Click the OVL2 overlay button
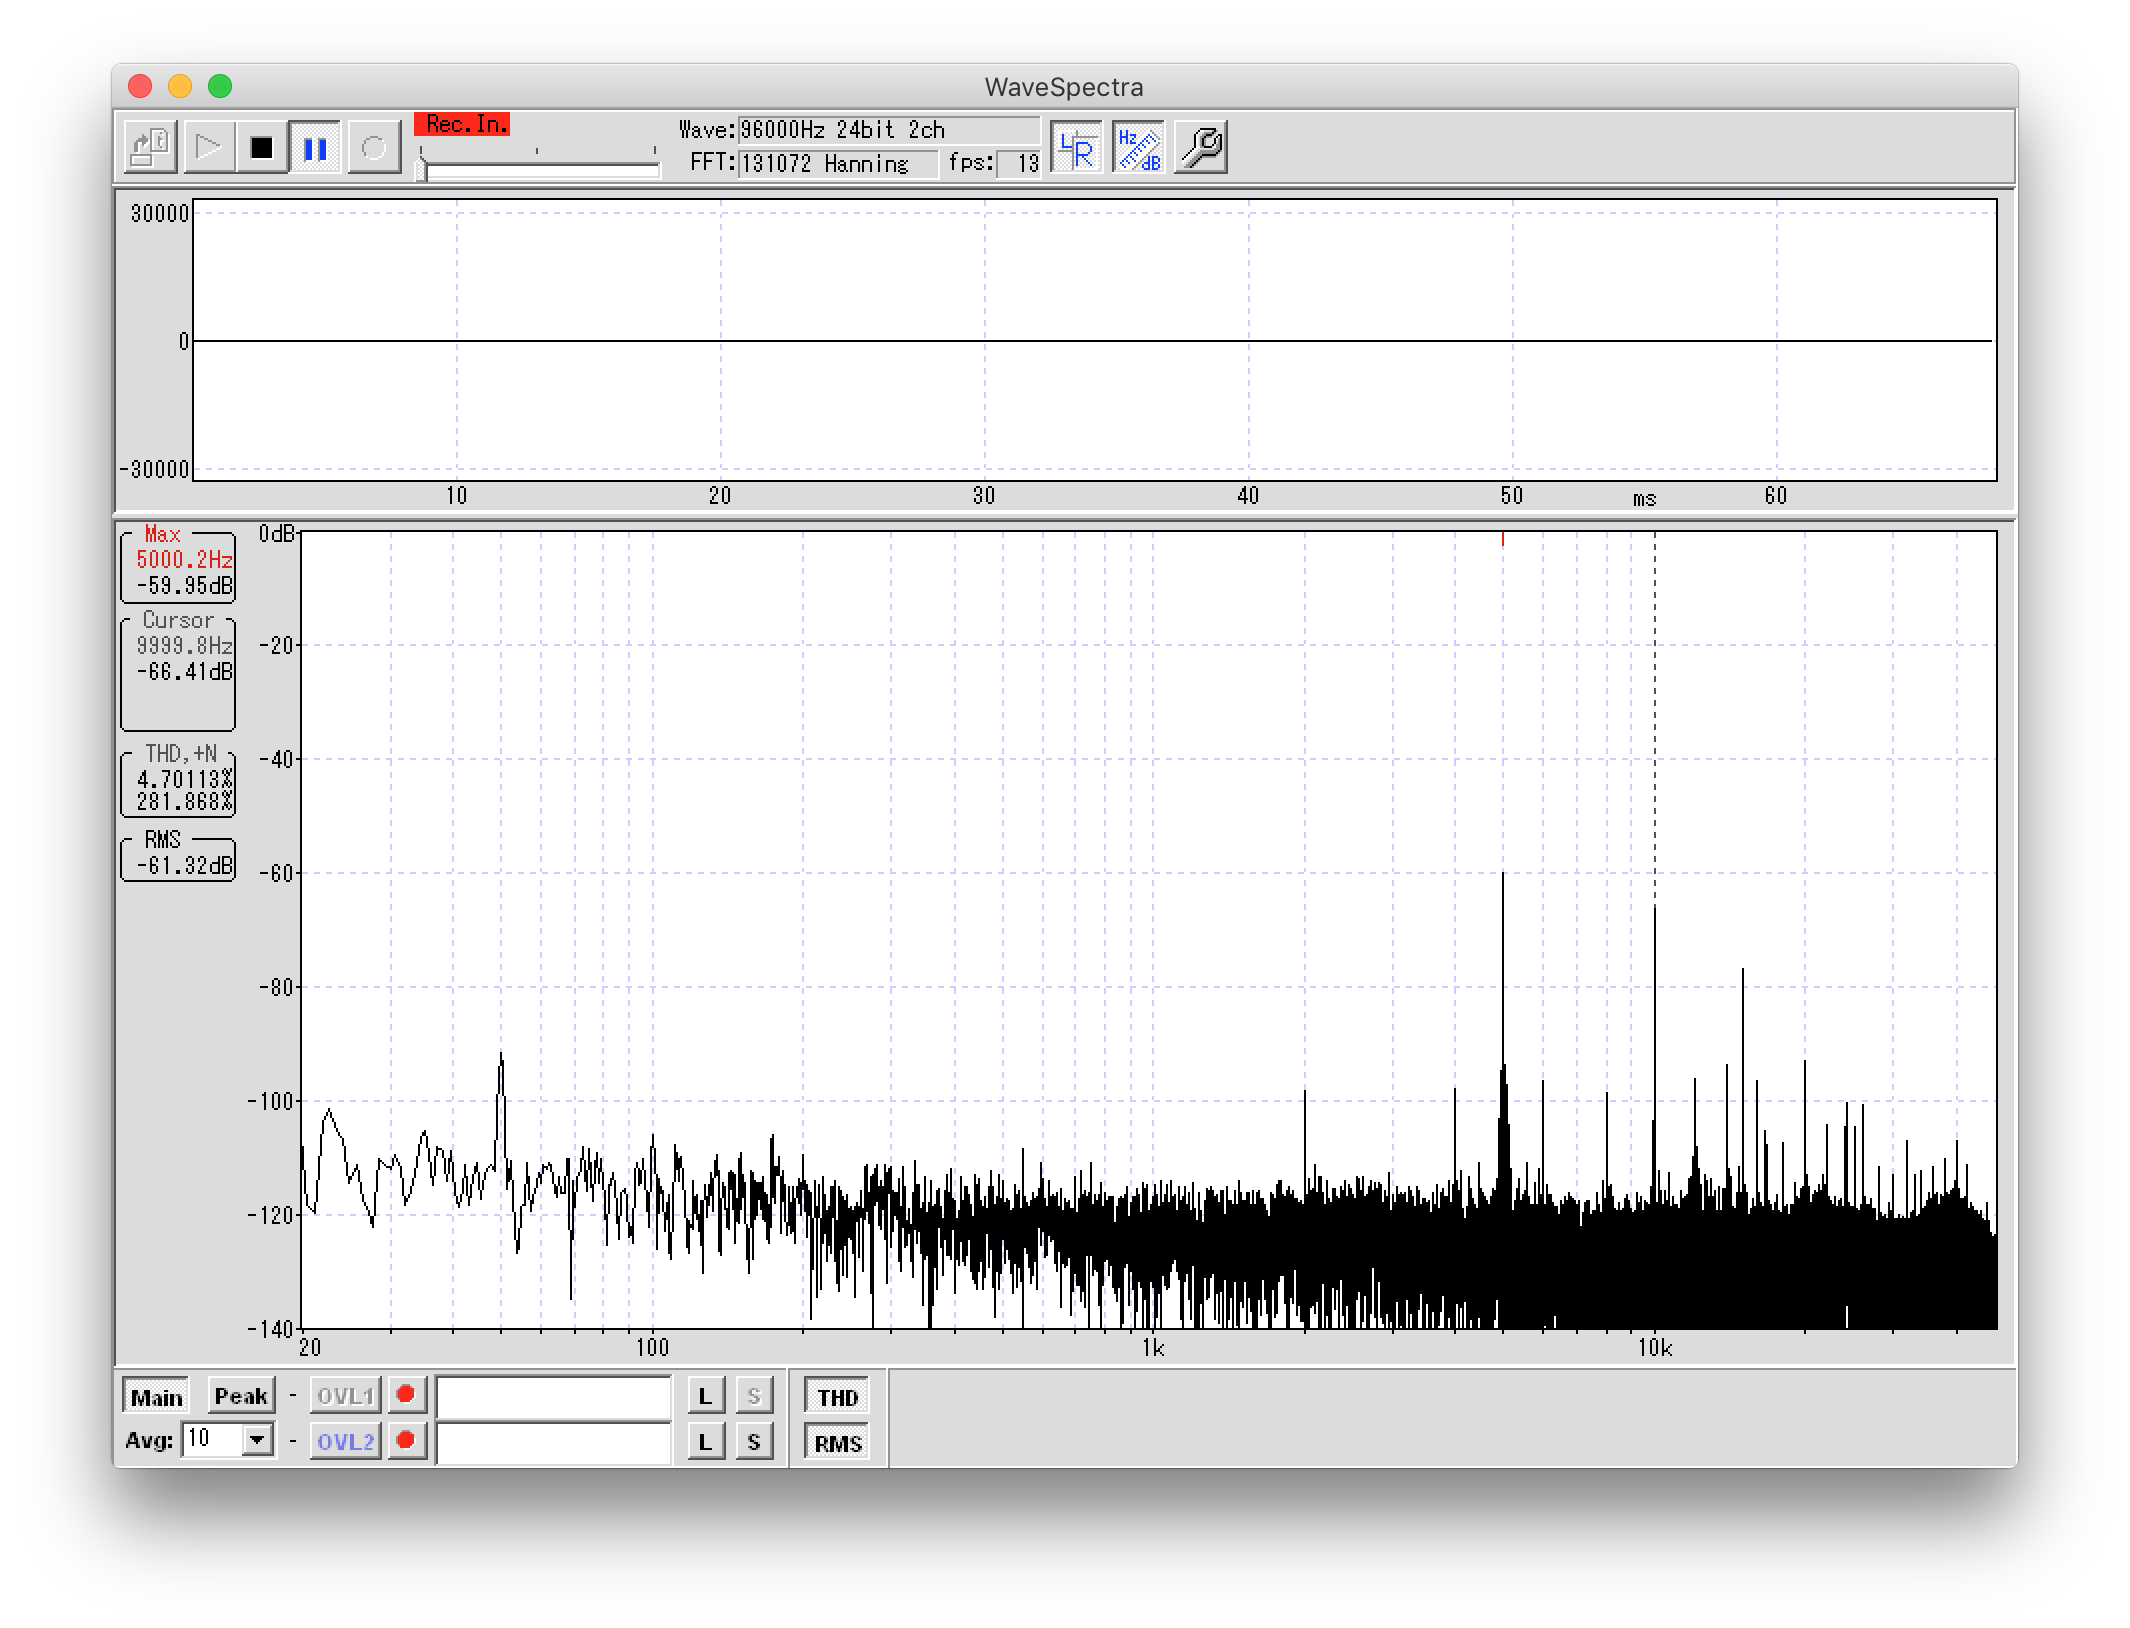 345,1441
